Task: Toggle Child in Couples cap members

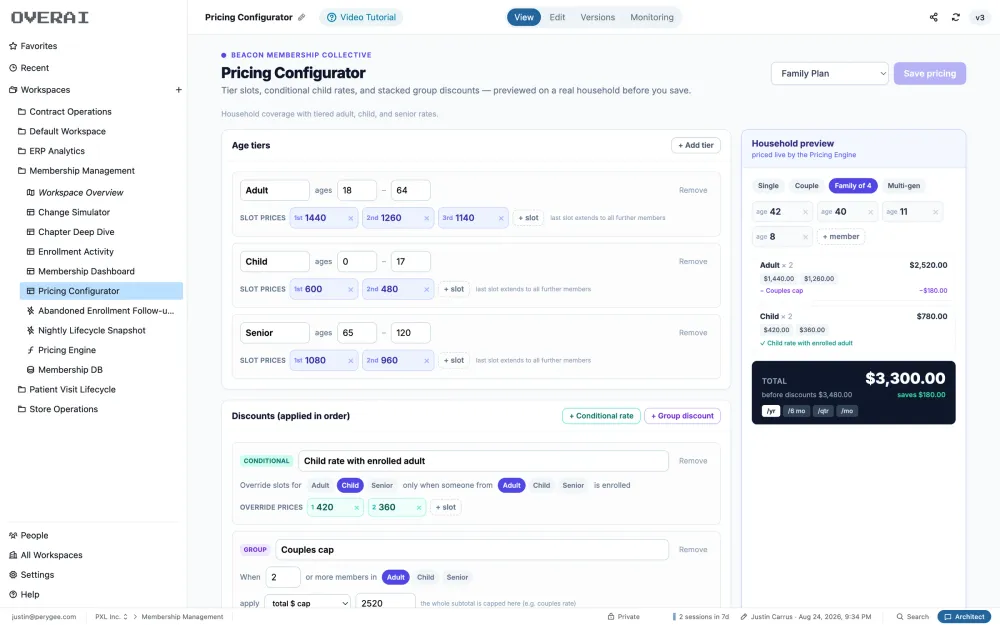Action: point(425,577)
